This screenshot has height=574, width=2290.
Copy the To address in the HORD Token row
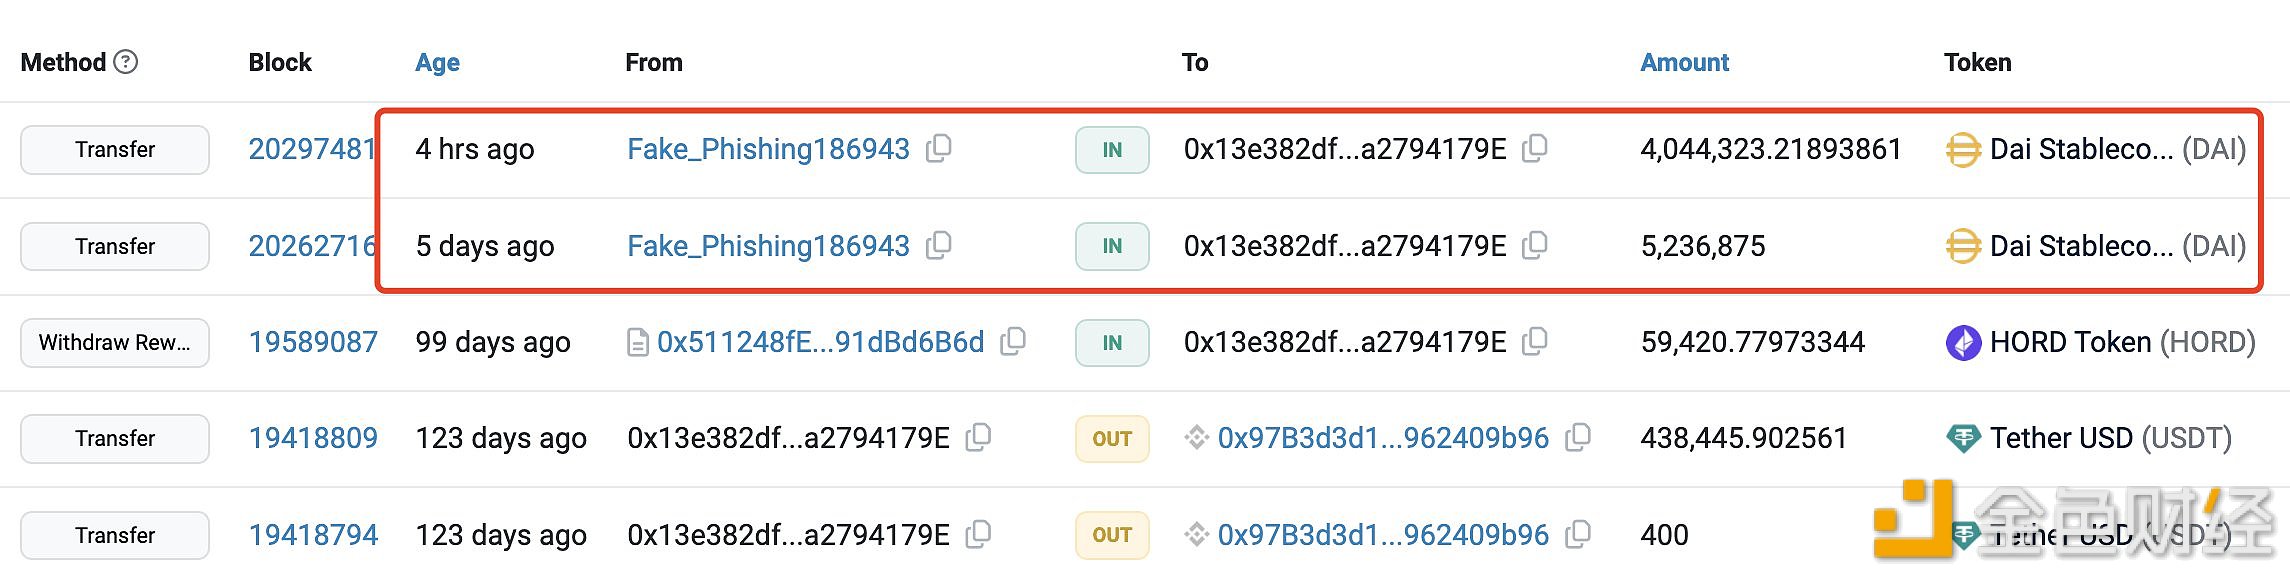1534,342
